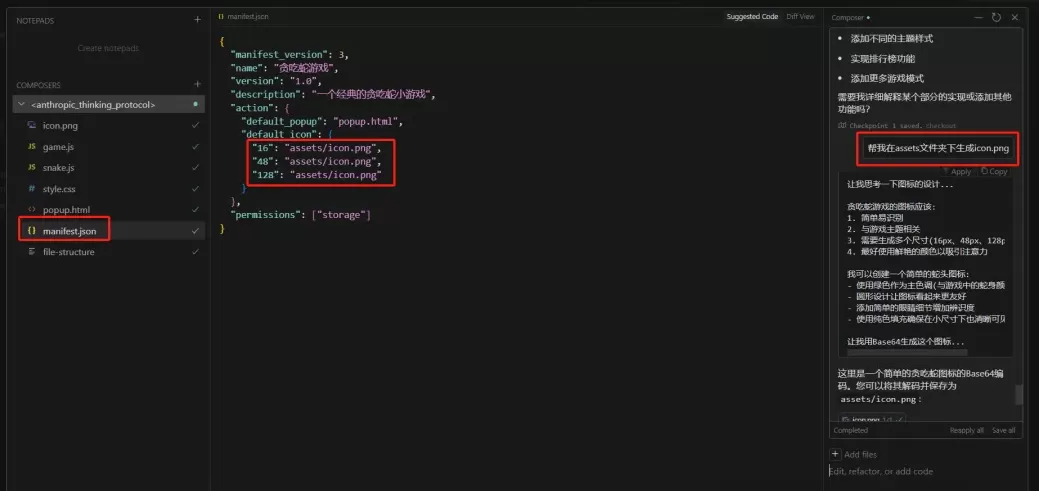Add a new notepad with plus icon

[197, 20]
